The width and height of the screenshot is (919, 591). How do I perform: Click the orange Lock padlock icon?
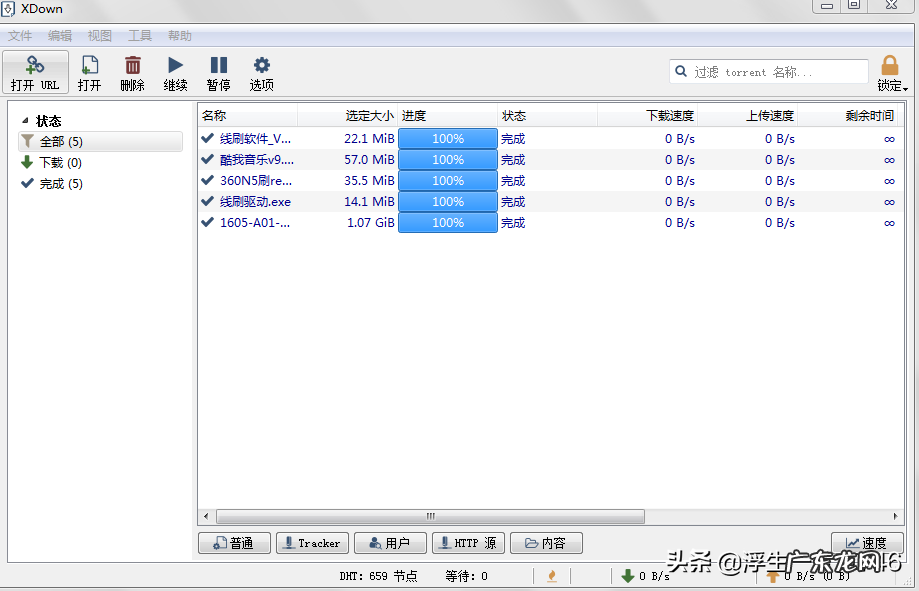coord(890,65)
